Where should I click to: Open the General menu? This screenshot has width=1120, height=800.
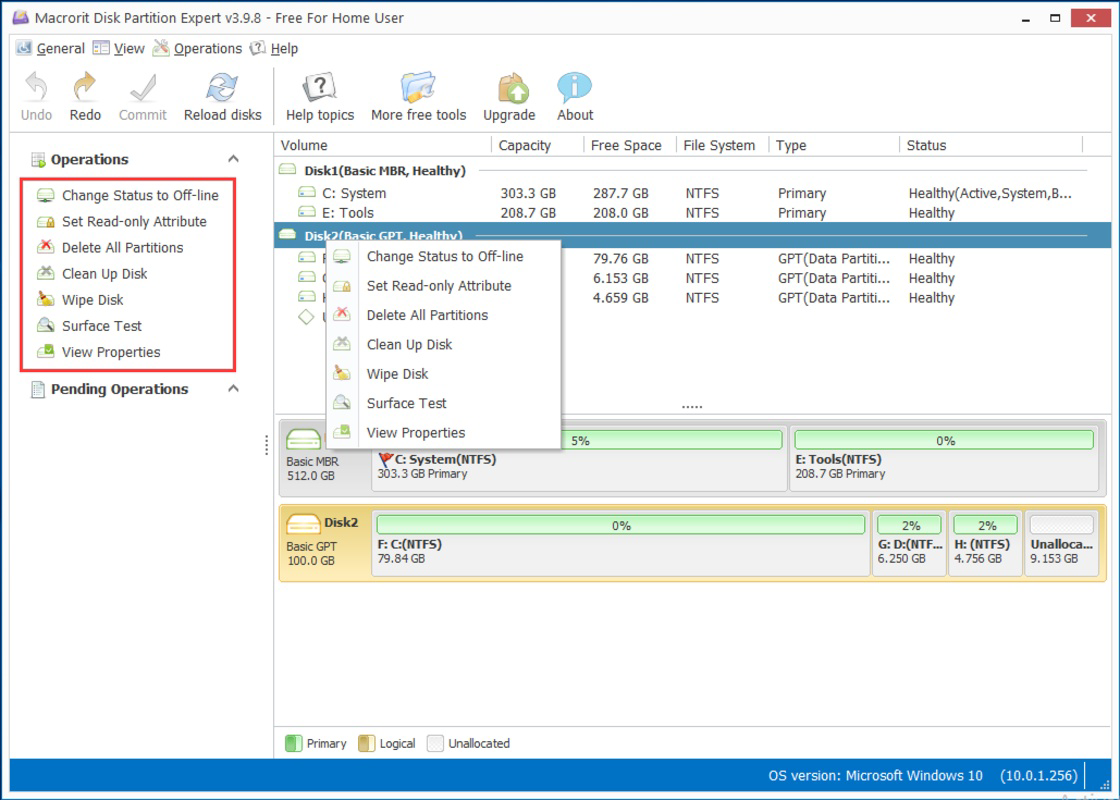50,49
